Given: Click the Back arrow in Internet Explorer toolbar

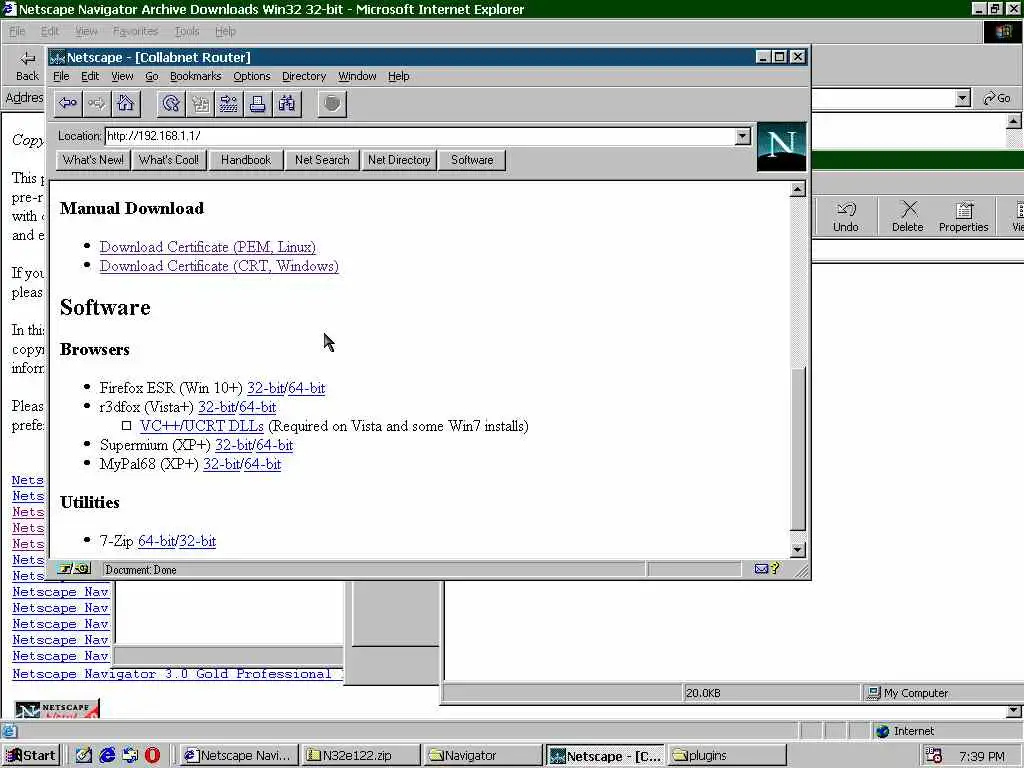Looking at the screenshot, I should (27, 66).
